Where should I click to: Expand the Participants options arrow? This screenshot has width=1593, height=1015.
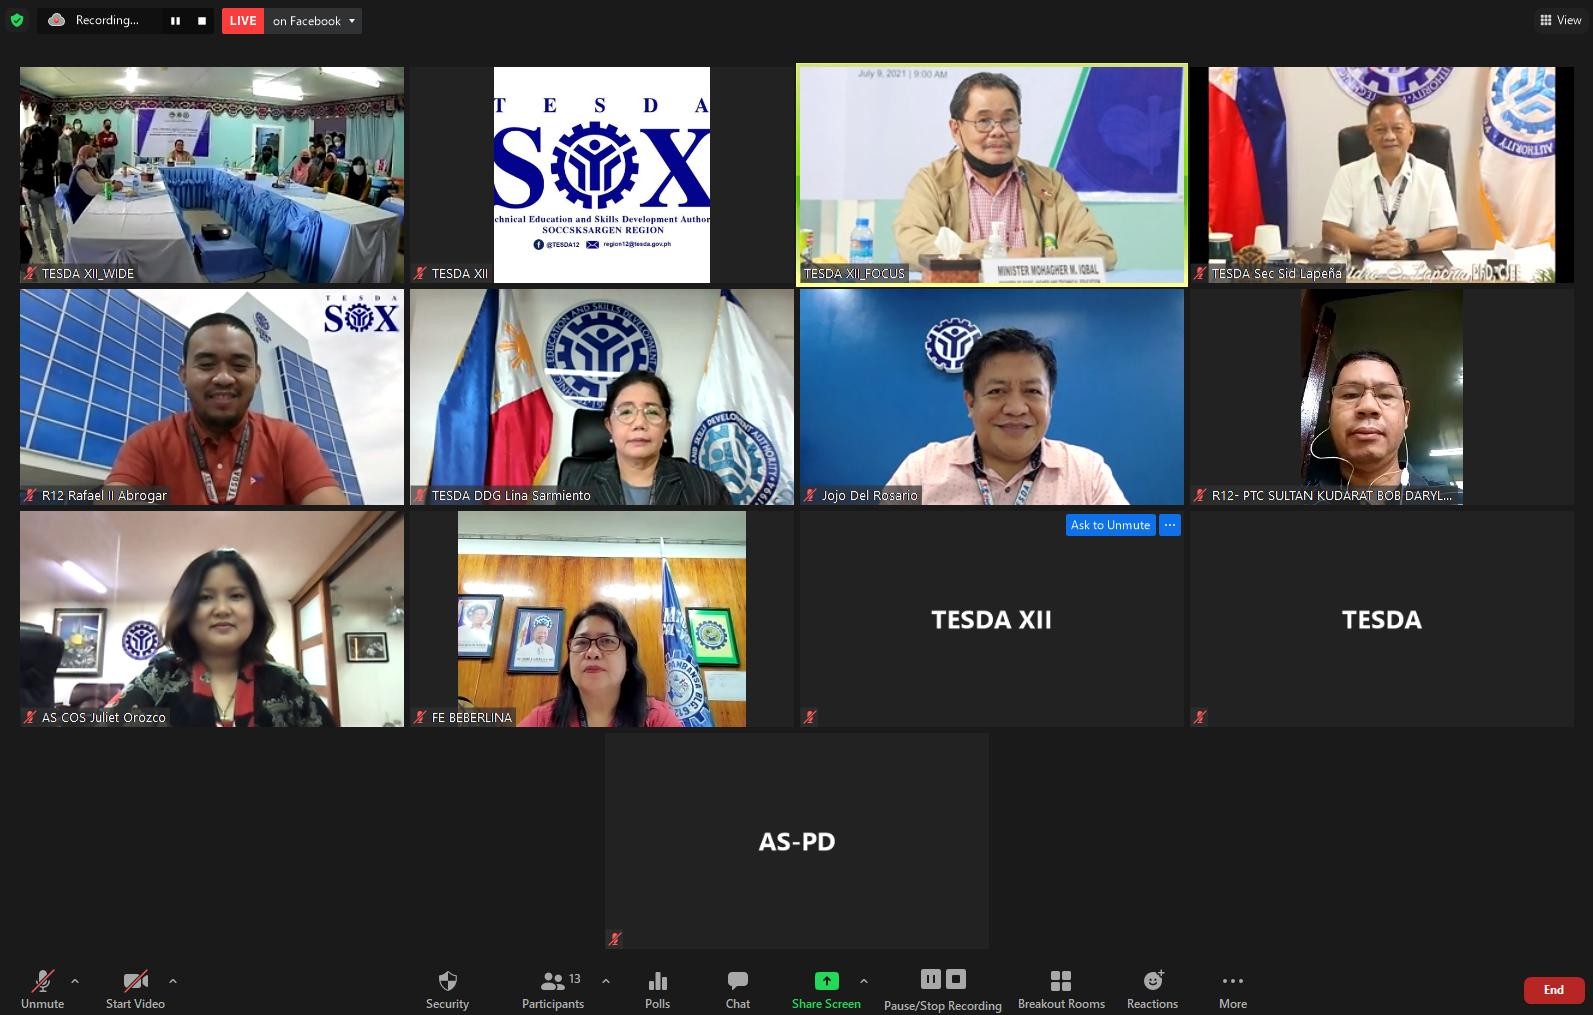tap(606, 981)
